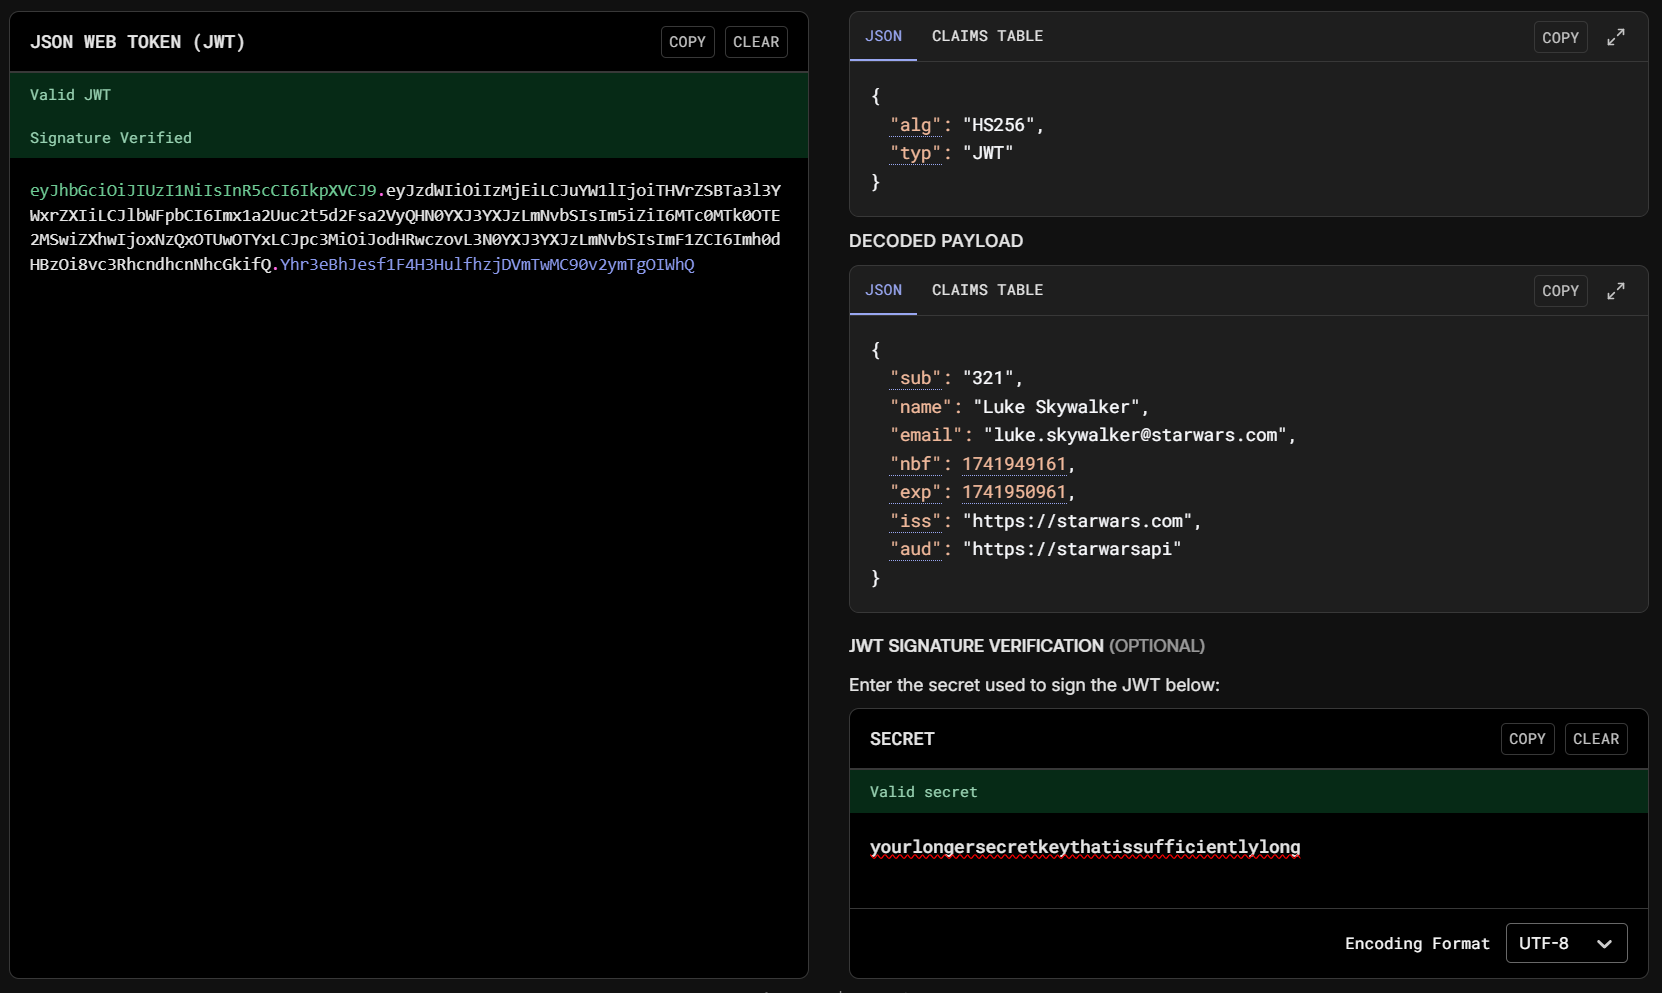This screenshot has width=1662, height=993.
Task: Click the "HS256" algorithm value
Action: (998, 125)
